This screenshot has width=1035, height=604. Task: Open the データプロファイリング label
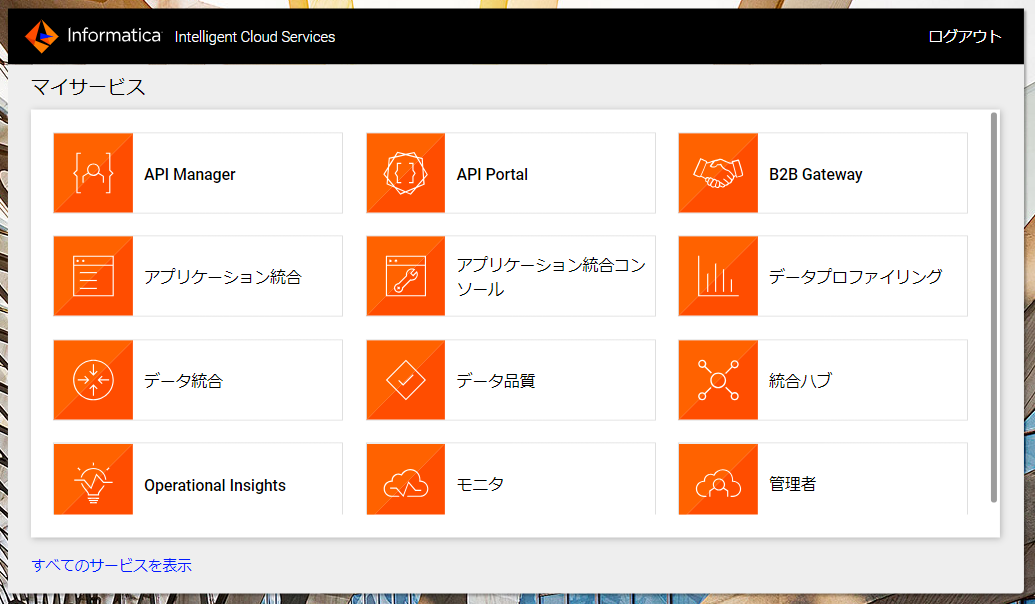tap(855, 277)
